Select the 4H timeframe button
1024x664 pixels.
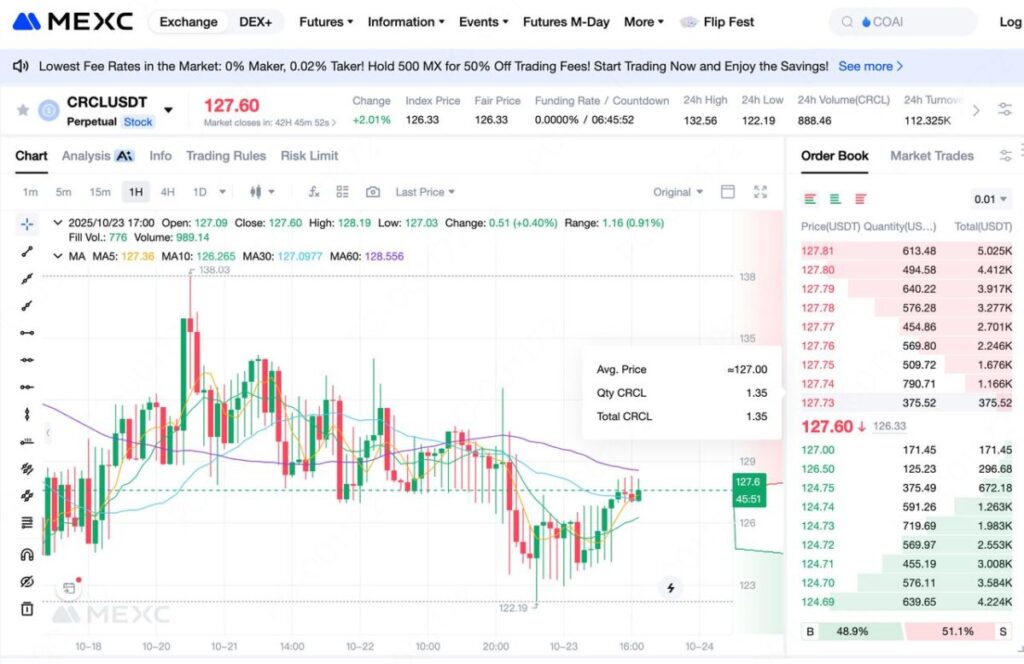point(167,192)
